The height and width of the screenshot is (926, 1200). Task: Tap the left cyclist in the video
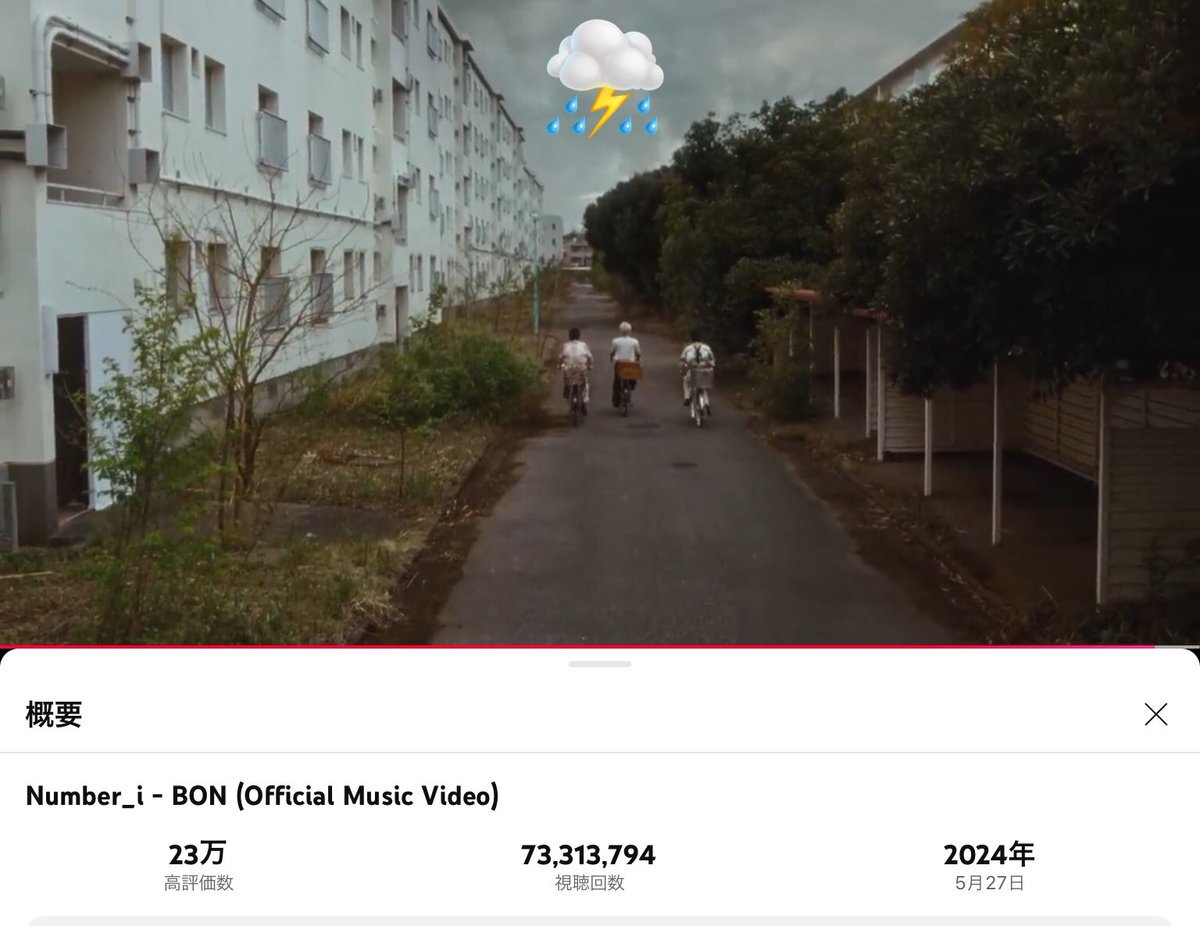[x=575, y=375]
